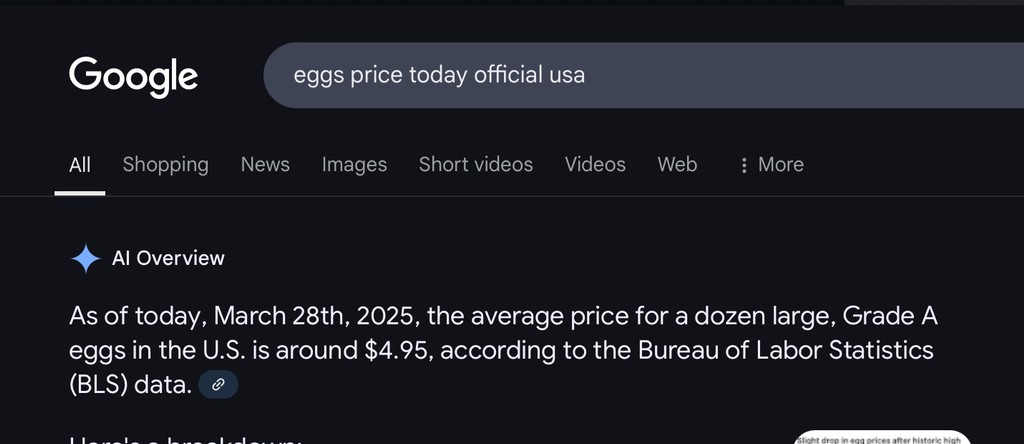The image size is (1024, 444).
Task: Click the AI Overview heading label
Action: point(168,258)
